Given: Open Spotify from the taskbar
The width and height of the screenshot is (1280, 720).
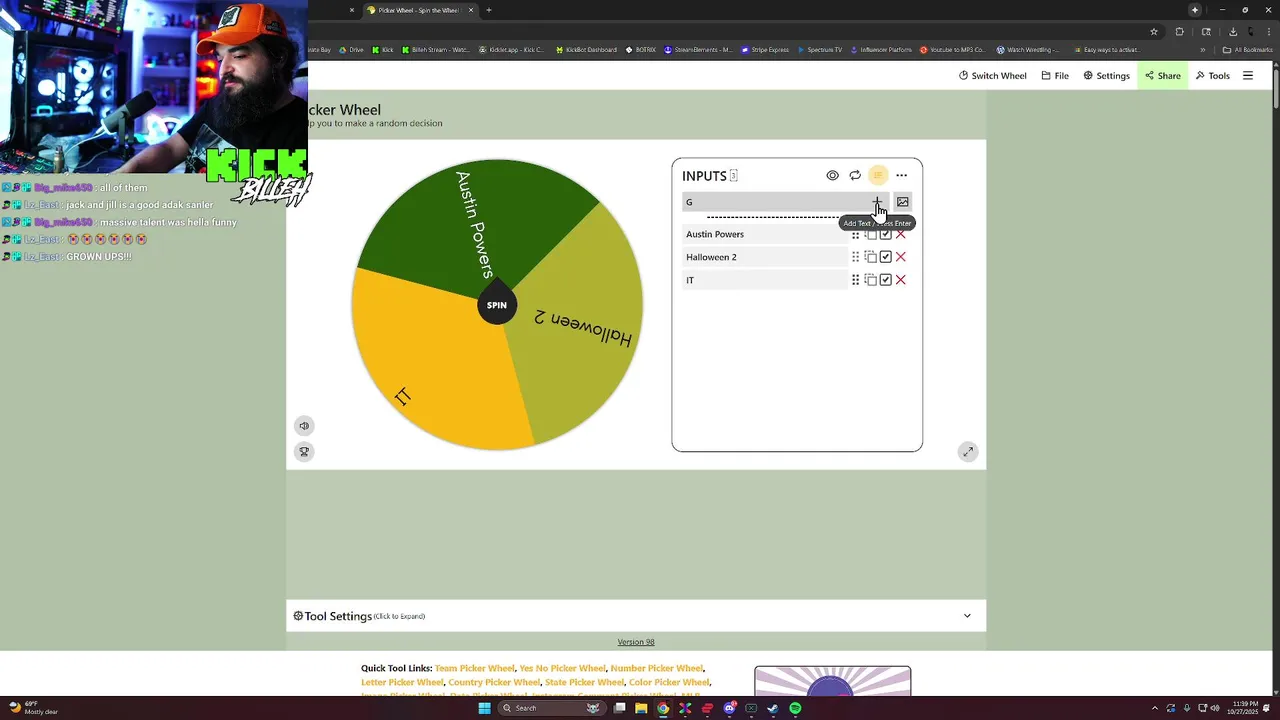Looking at the screenshot, I should [795, 708].
